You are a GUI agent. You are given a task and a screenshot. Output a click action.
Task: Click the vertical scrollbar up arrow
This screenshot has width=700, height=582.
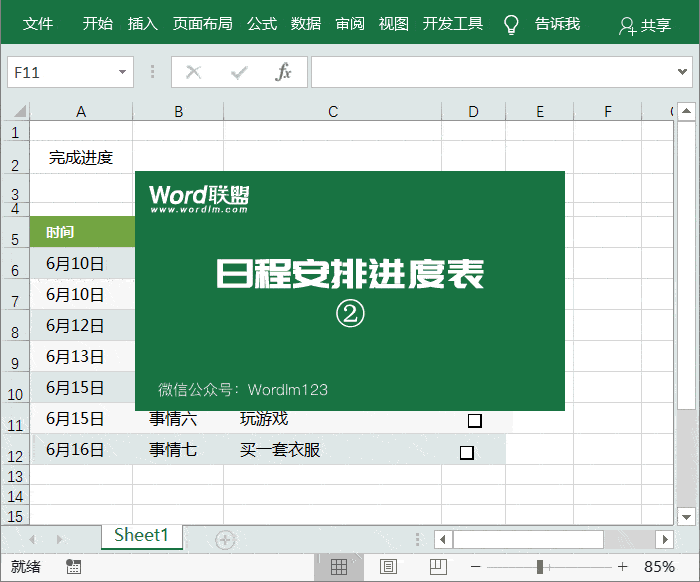pyautogui.click(x=686, y=111)
